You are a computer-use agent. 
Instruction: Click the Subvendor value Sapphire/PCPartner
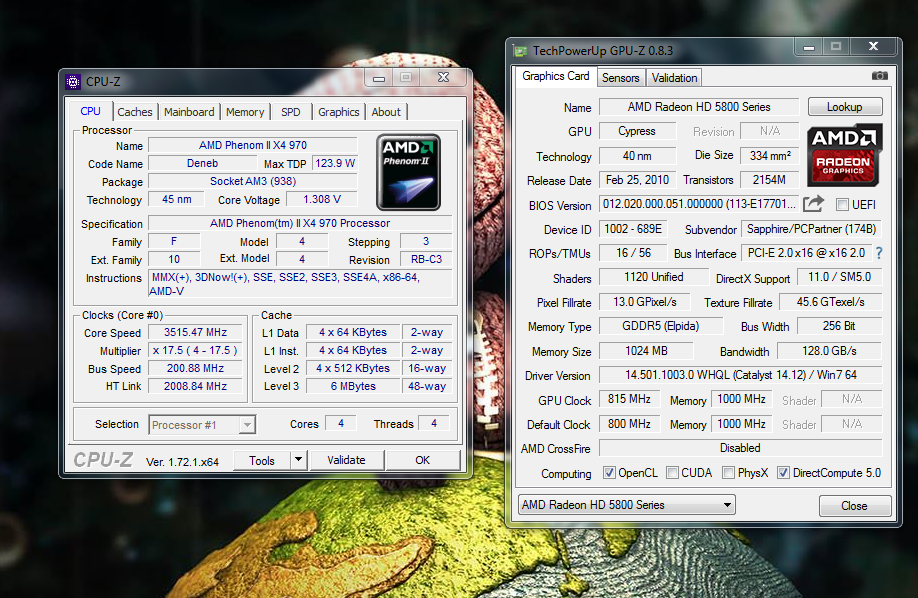[x=811, y=229]
